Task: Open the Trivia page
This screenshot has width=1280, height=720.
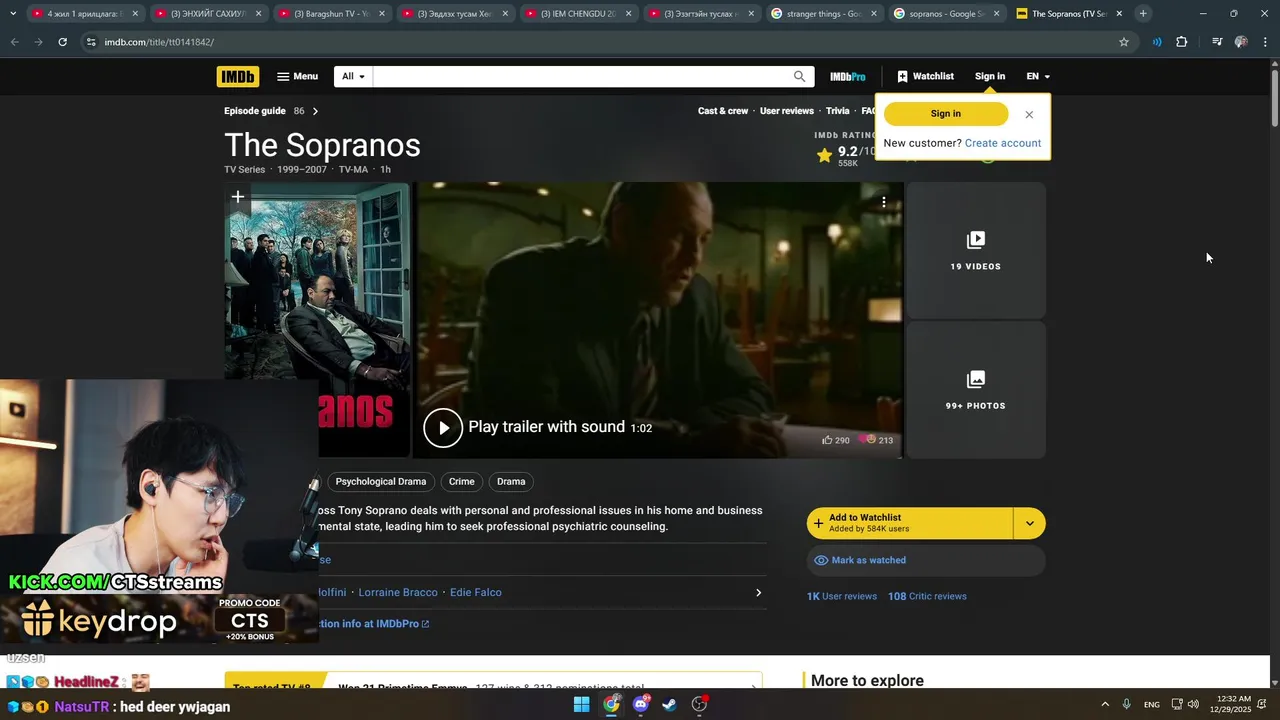Action: [838, 111]
